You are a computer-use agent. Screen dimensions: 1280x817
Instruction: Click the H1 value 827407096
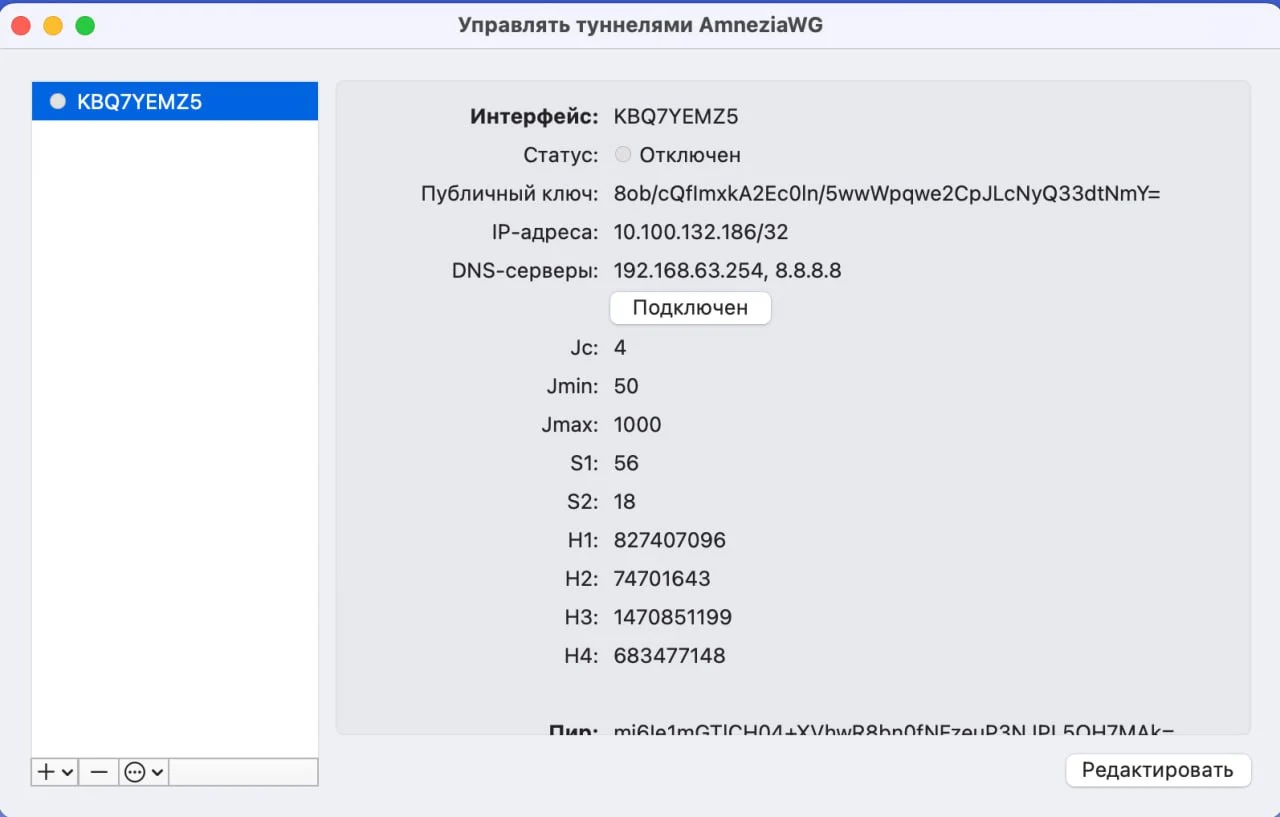click(669, 541)
